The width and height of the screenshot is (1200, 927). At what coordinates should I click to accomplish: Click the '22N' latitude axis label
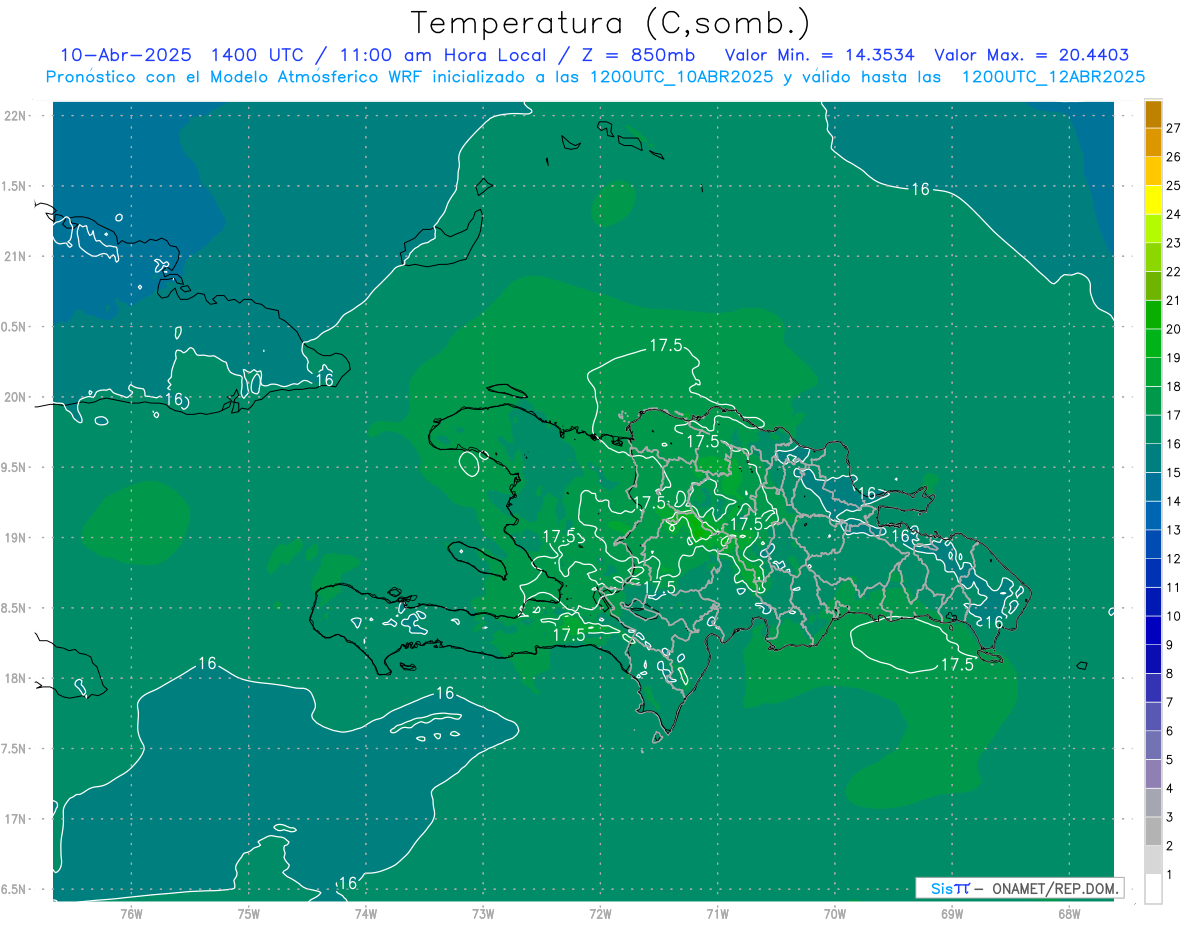(17, 116)
